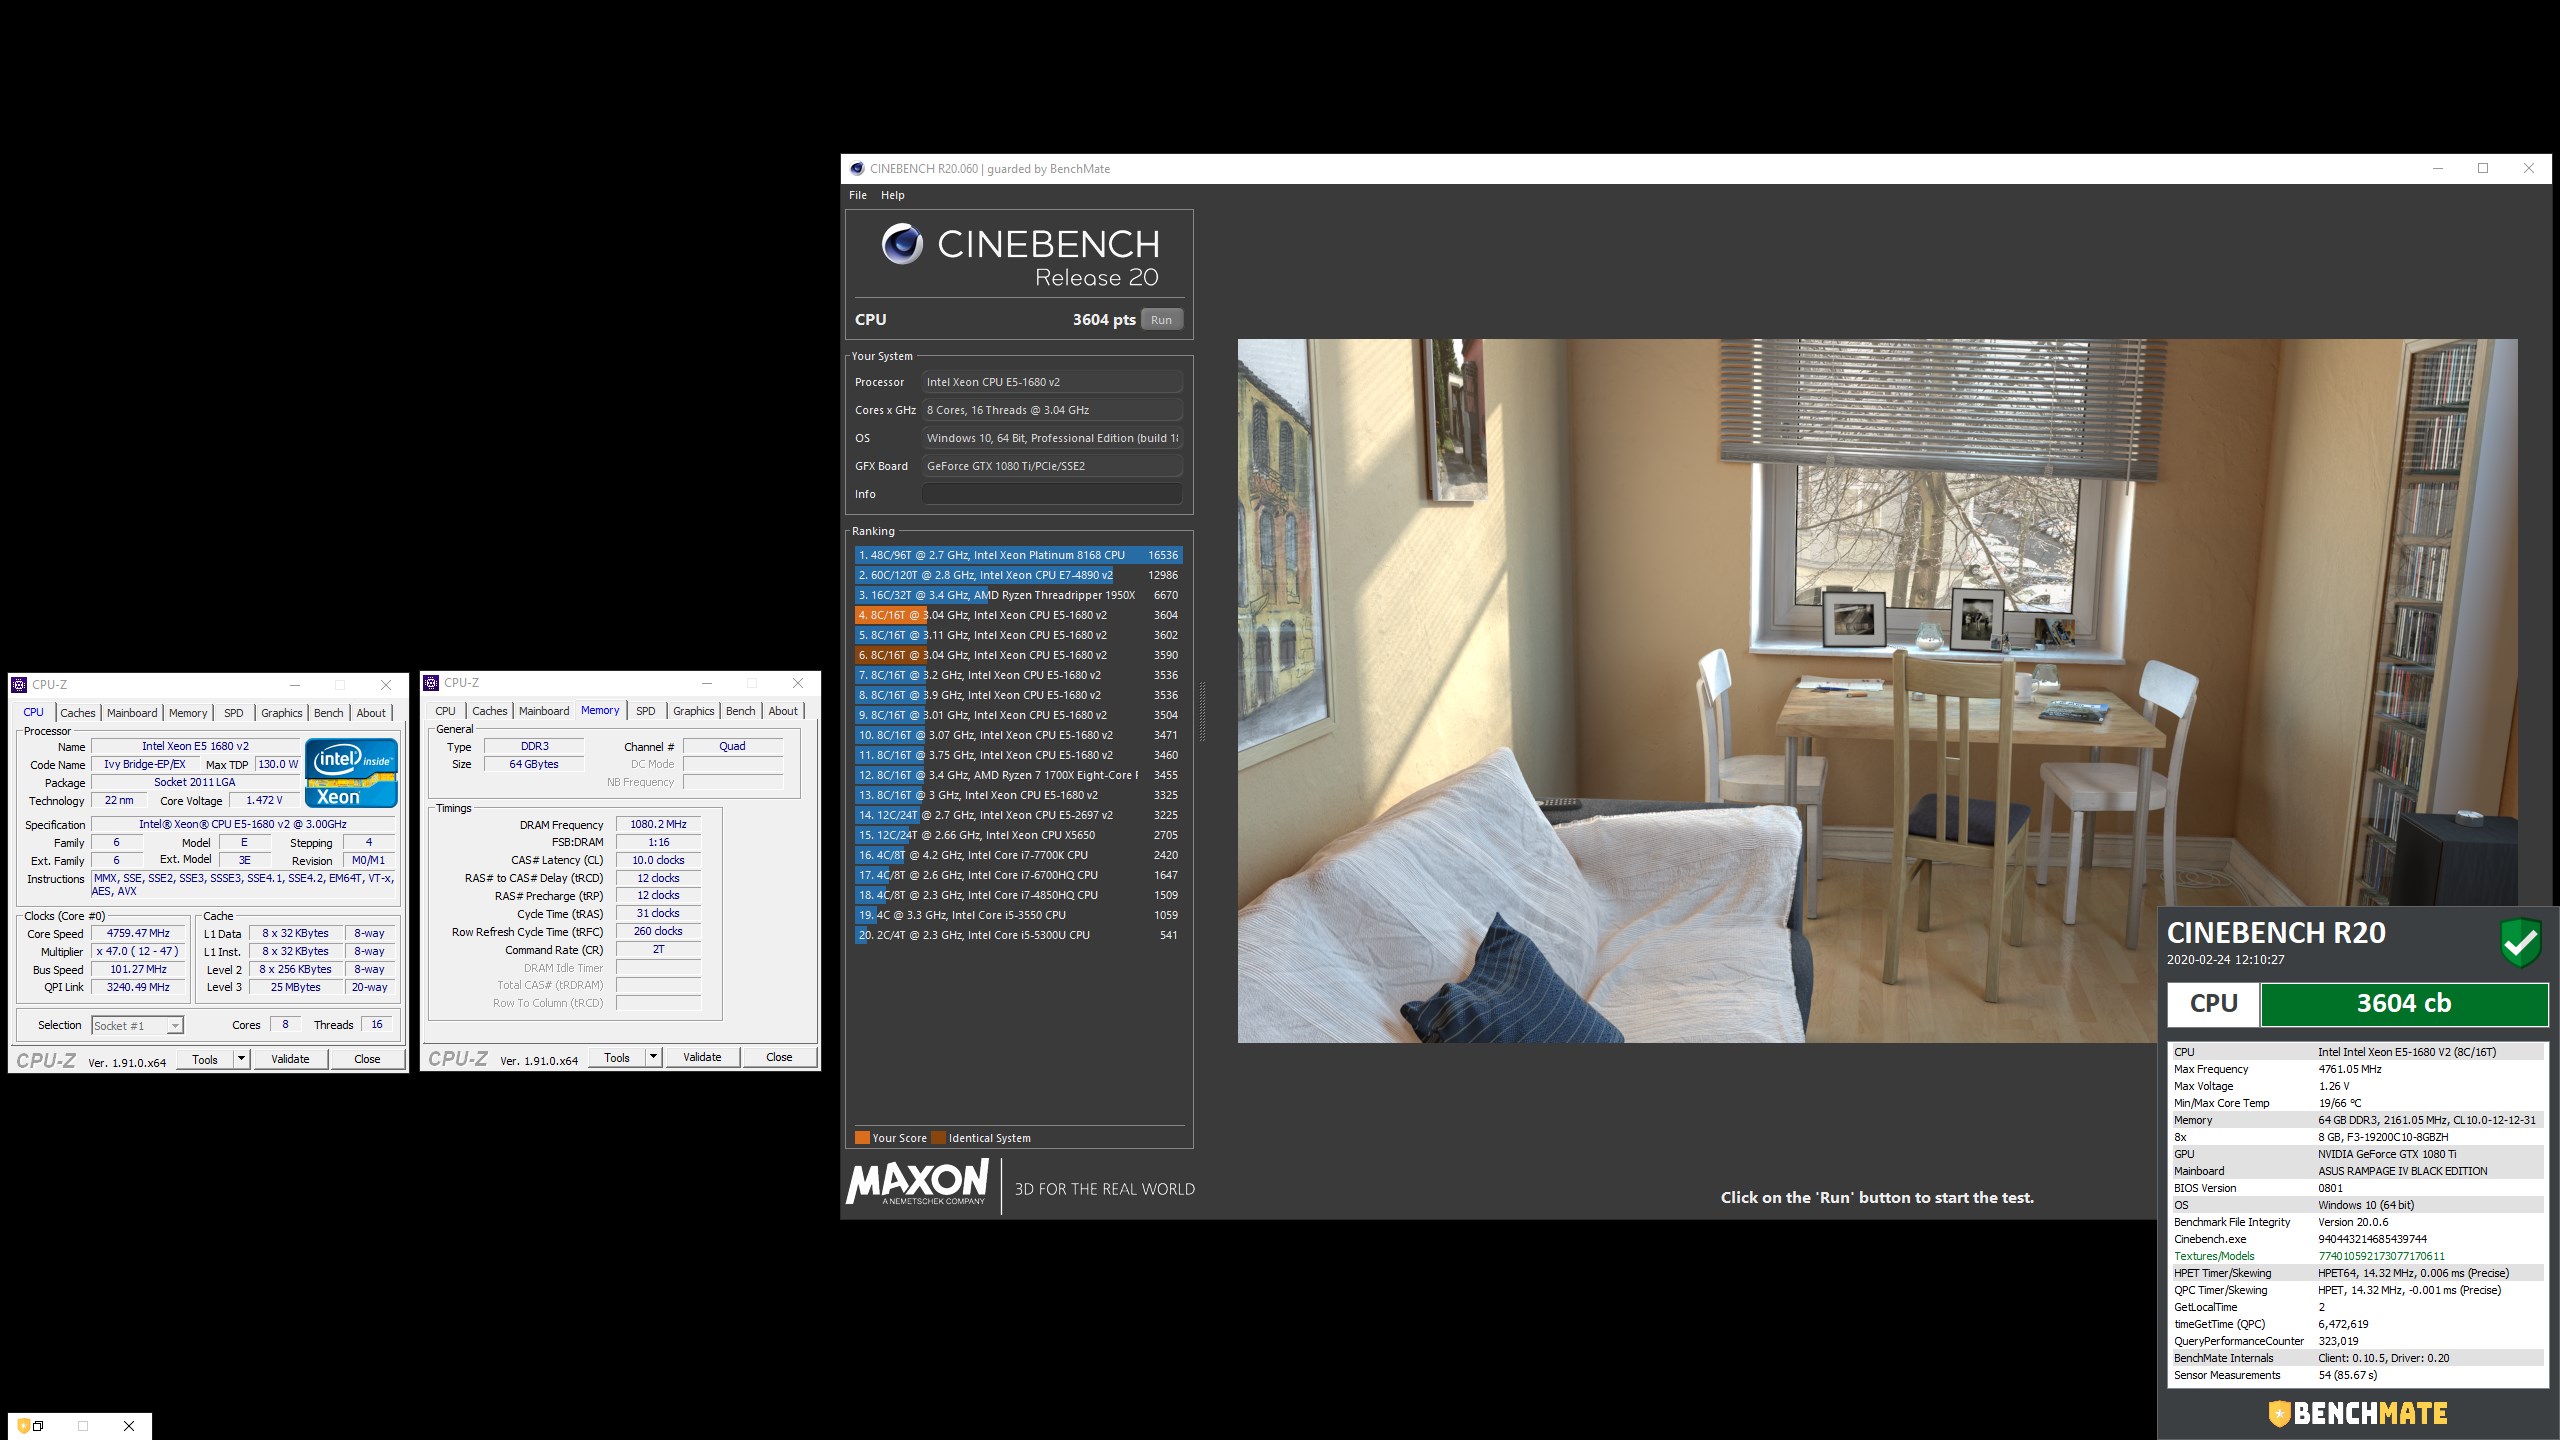Click the green 3604 cb score bar in BenchMate
Screen dimensions: 2560x1440
(2404, 1004)
